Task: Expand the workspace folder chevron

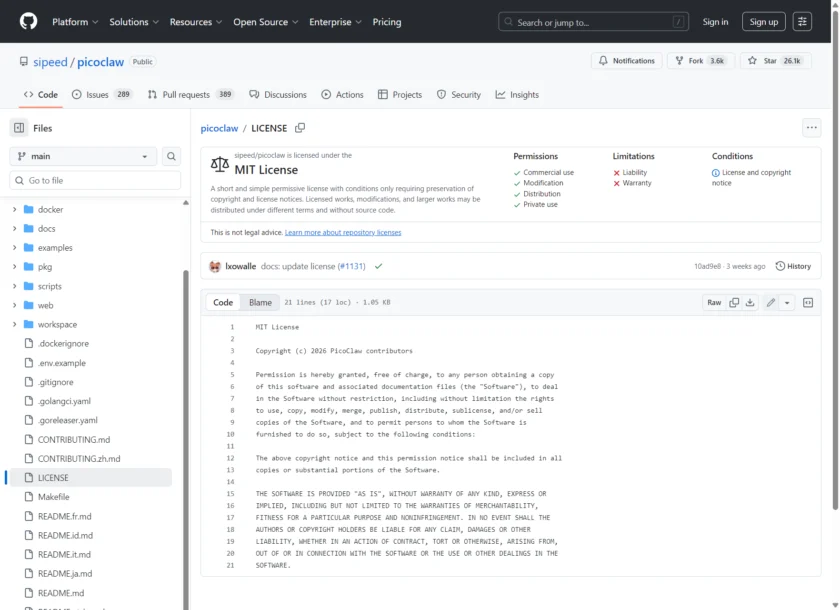Action: coord(15,324)
